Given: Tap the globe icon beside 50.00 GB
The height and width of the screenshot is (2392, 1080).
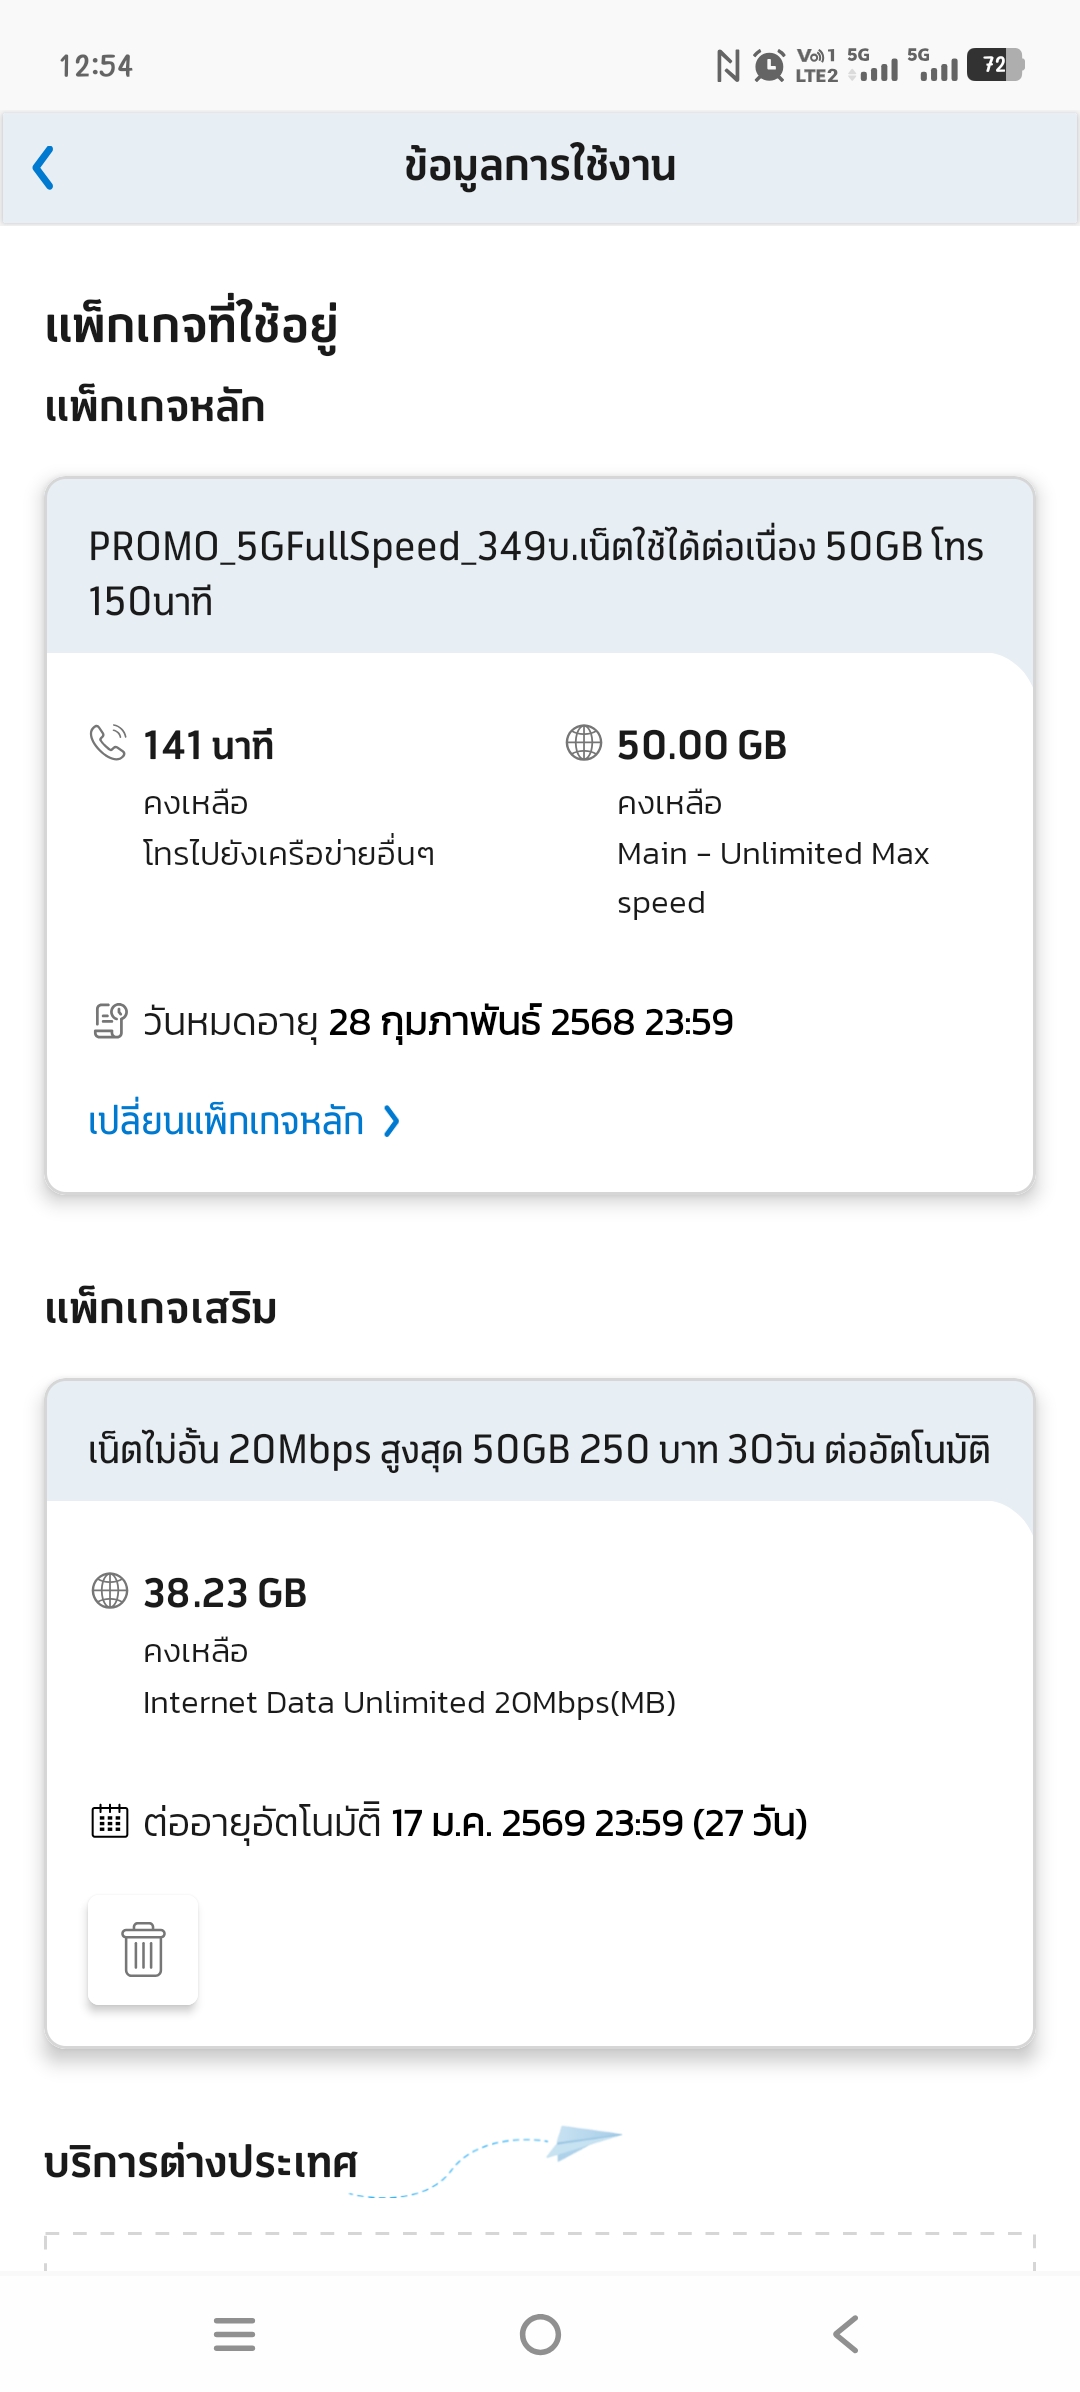Looking at the screenshot, I should click(584, 743).
